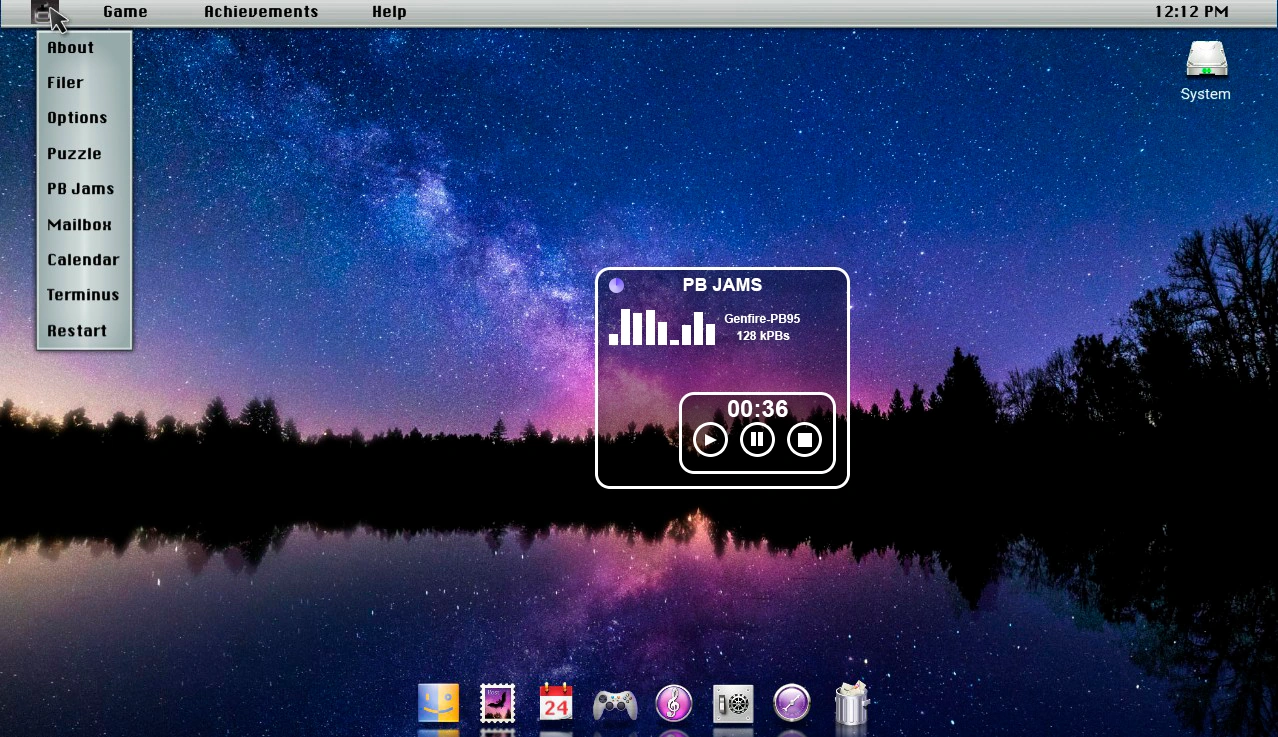The height and width of the screenshot is (737, 1278).
Task: Open the Achievements menu
Action: [261, 12]
